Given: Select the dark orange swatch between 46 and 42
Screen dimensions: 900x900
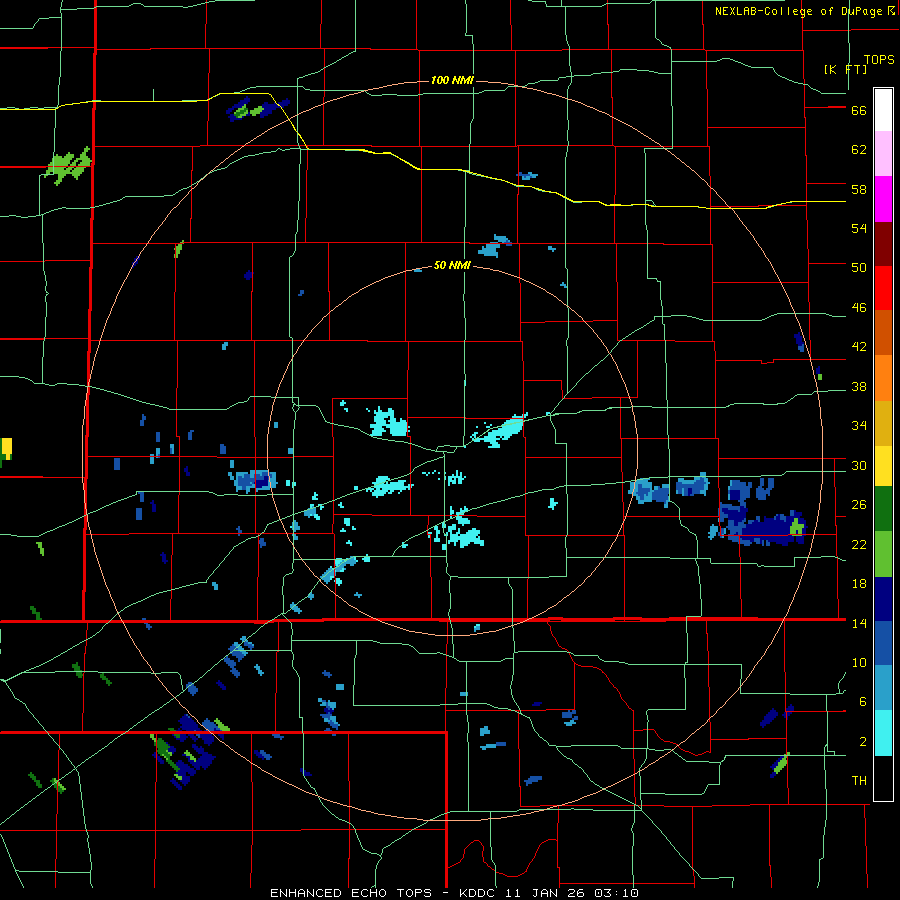Looking at the screenshot, I should 883,332.
